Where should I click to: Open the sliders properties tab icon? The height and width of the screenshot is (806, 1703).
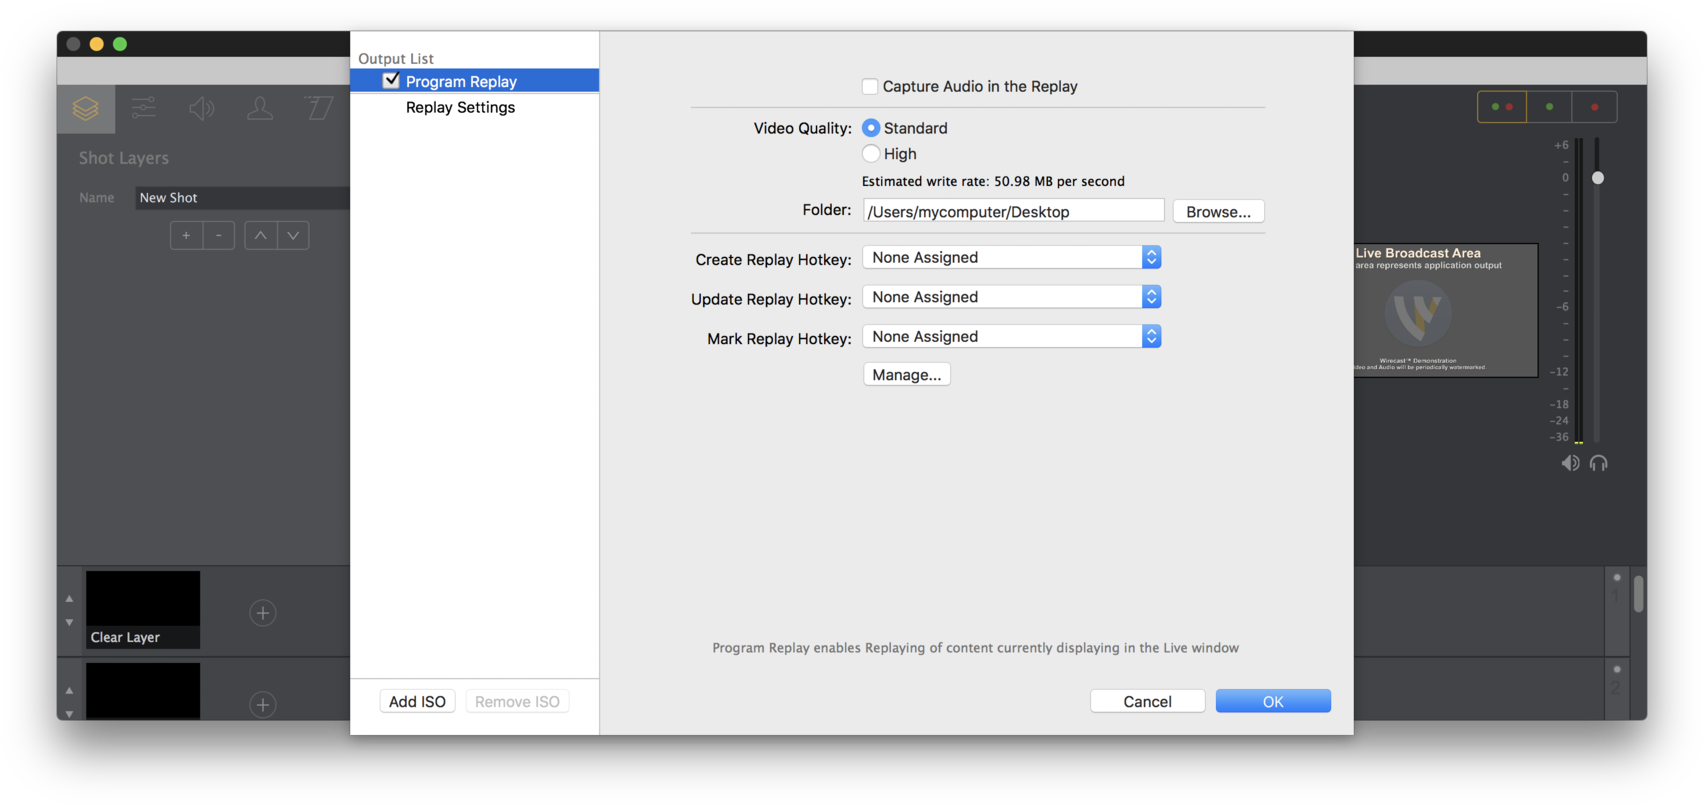point(144,108)
